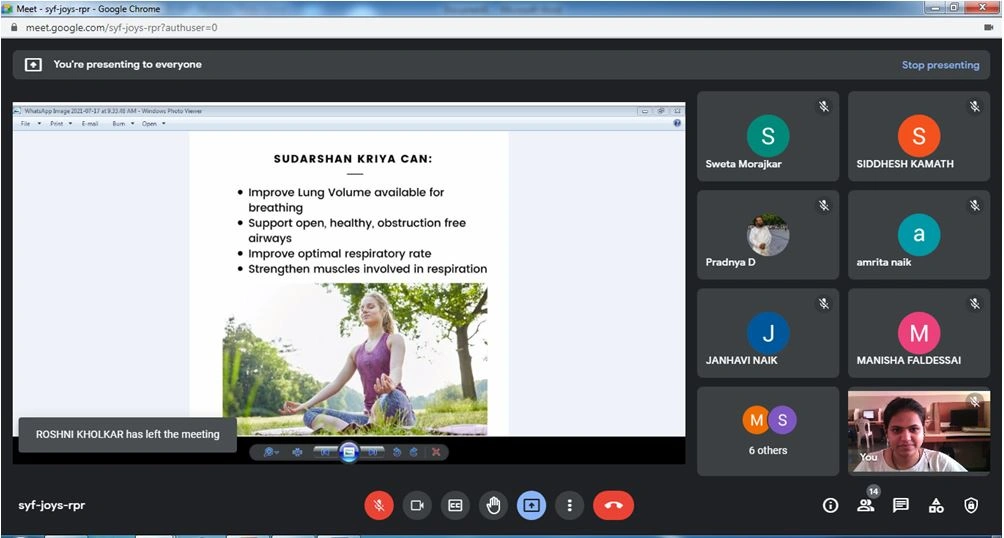1004x538 pixels.
Task: Select the meet.google.com URL field
Action: click(x=122, y=28)
